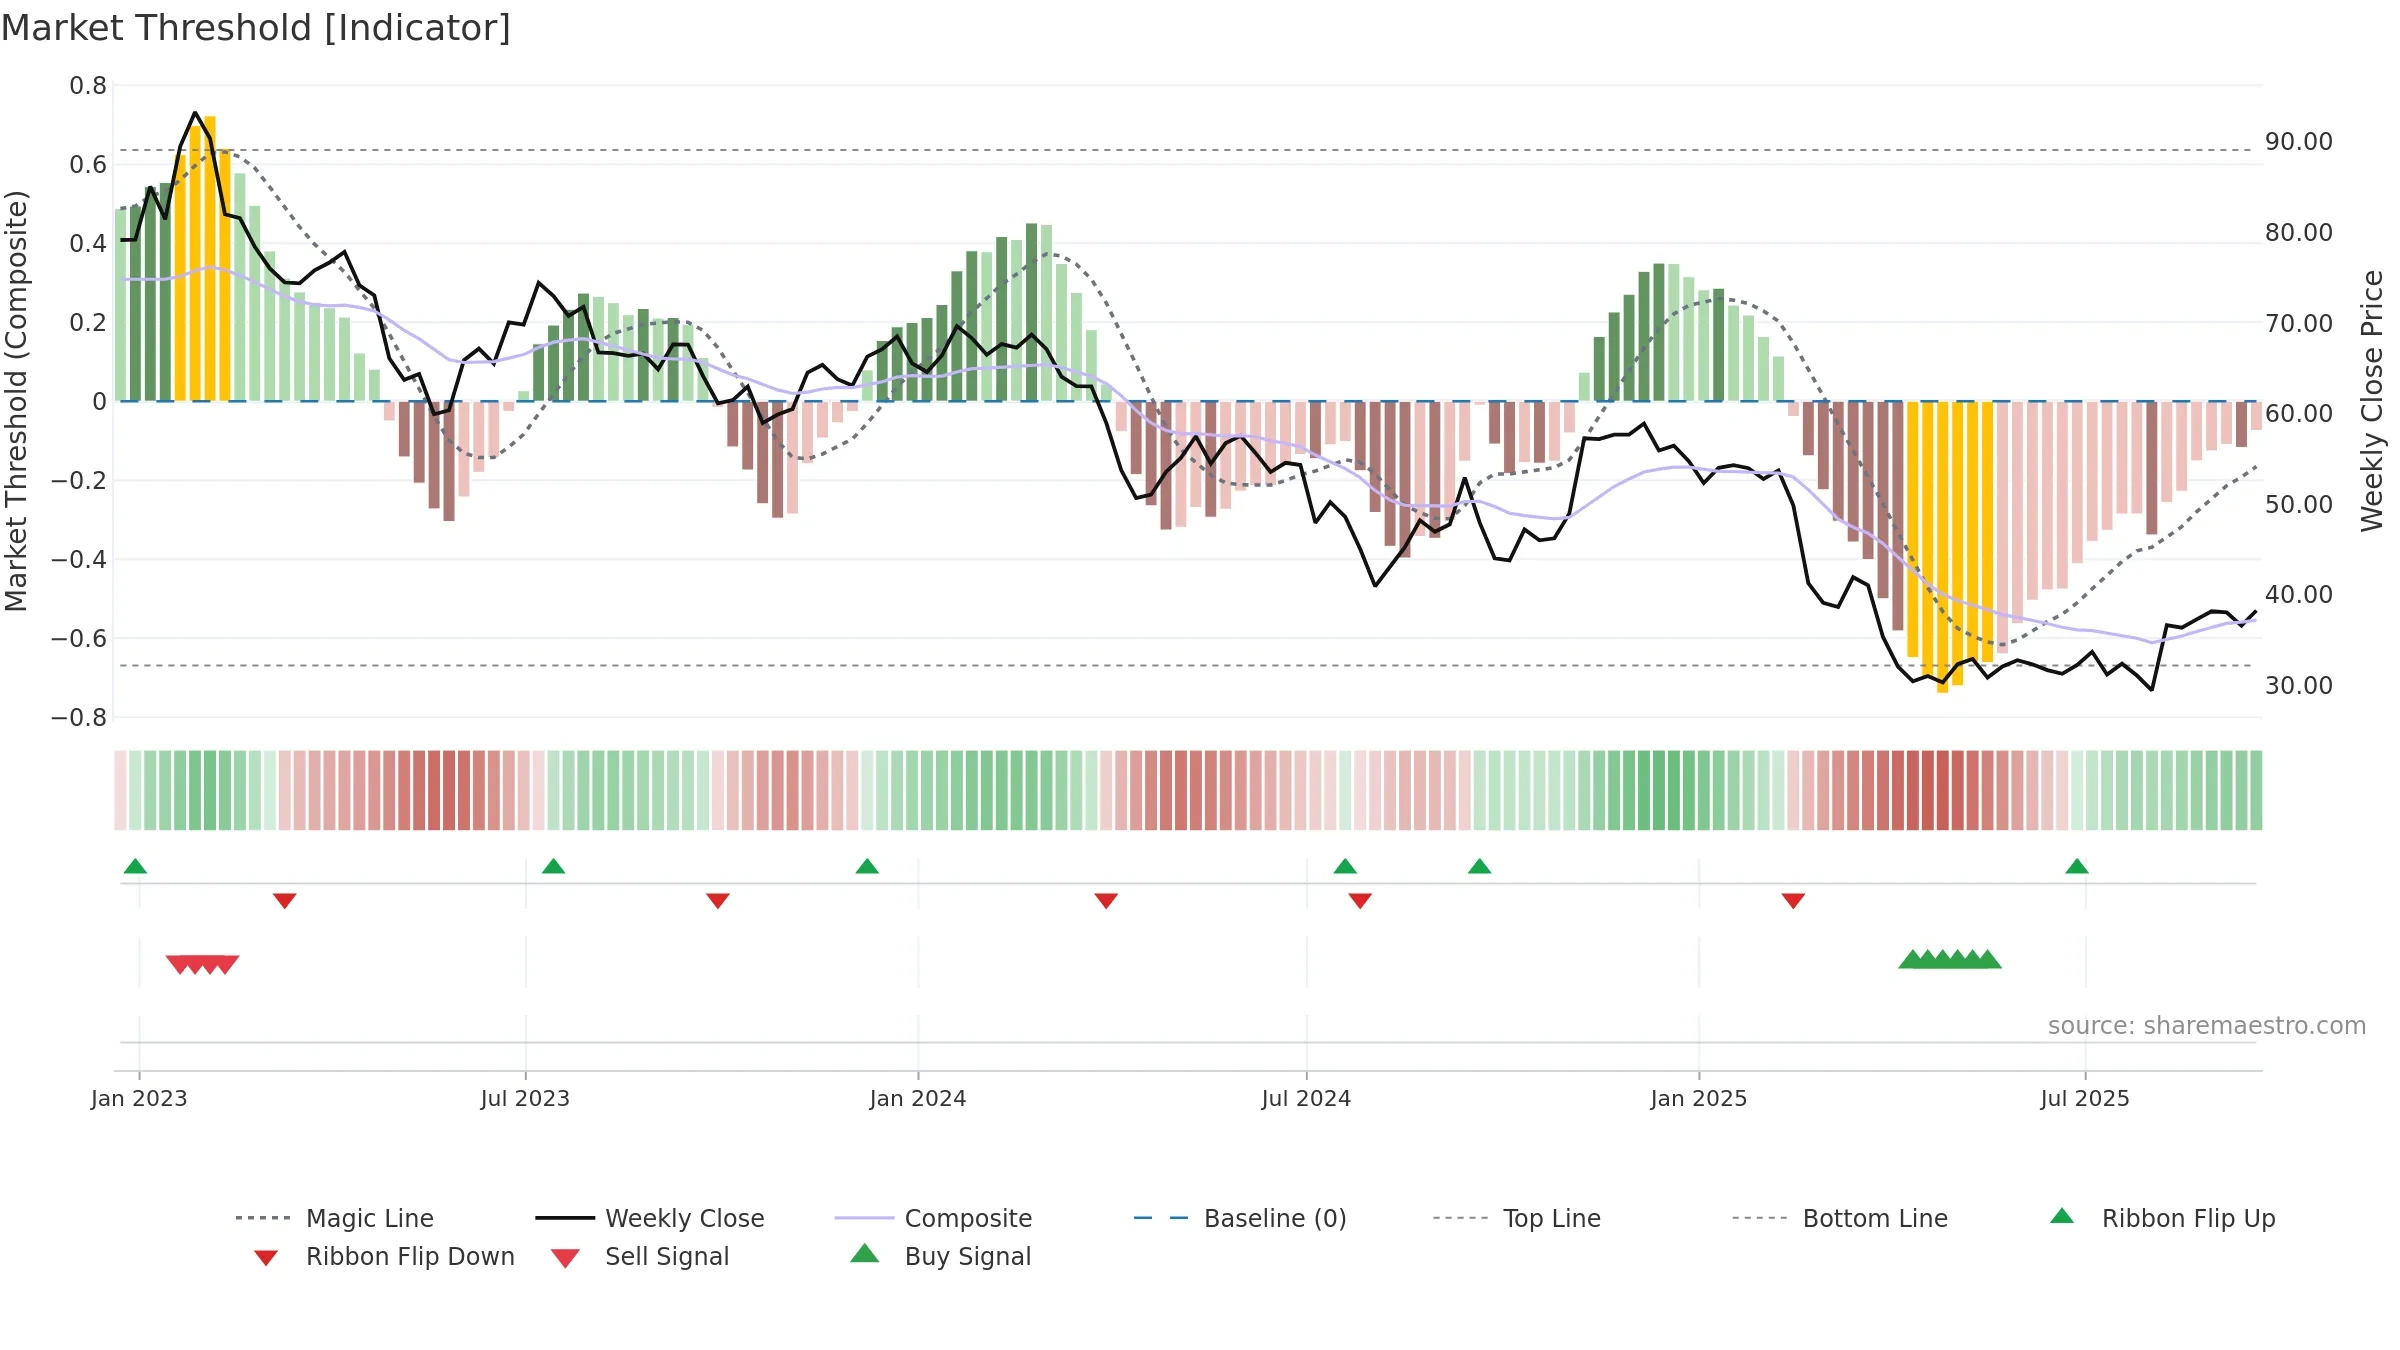2400x1350 pixels.
Task: Click the Jan 2023 x-axis label
Action: (139, 1098)
